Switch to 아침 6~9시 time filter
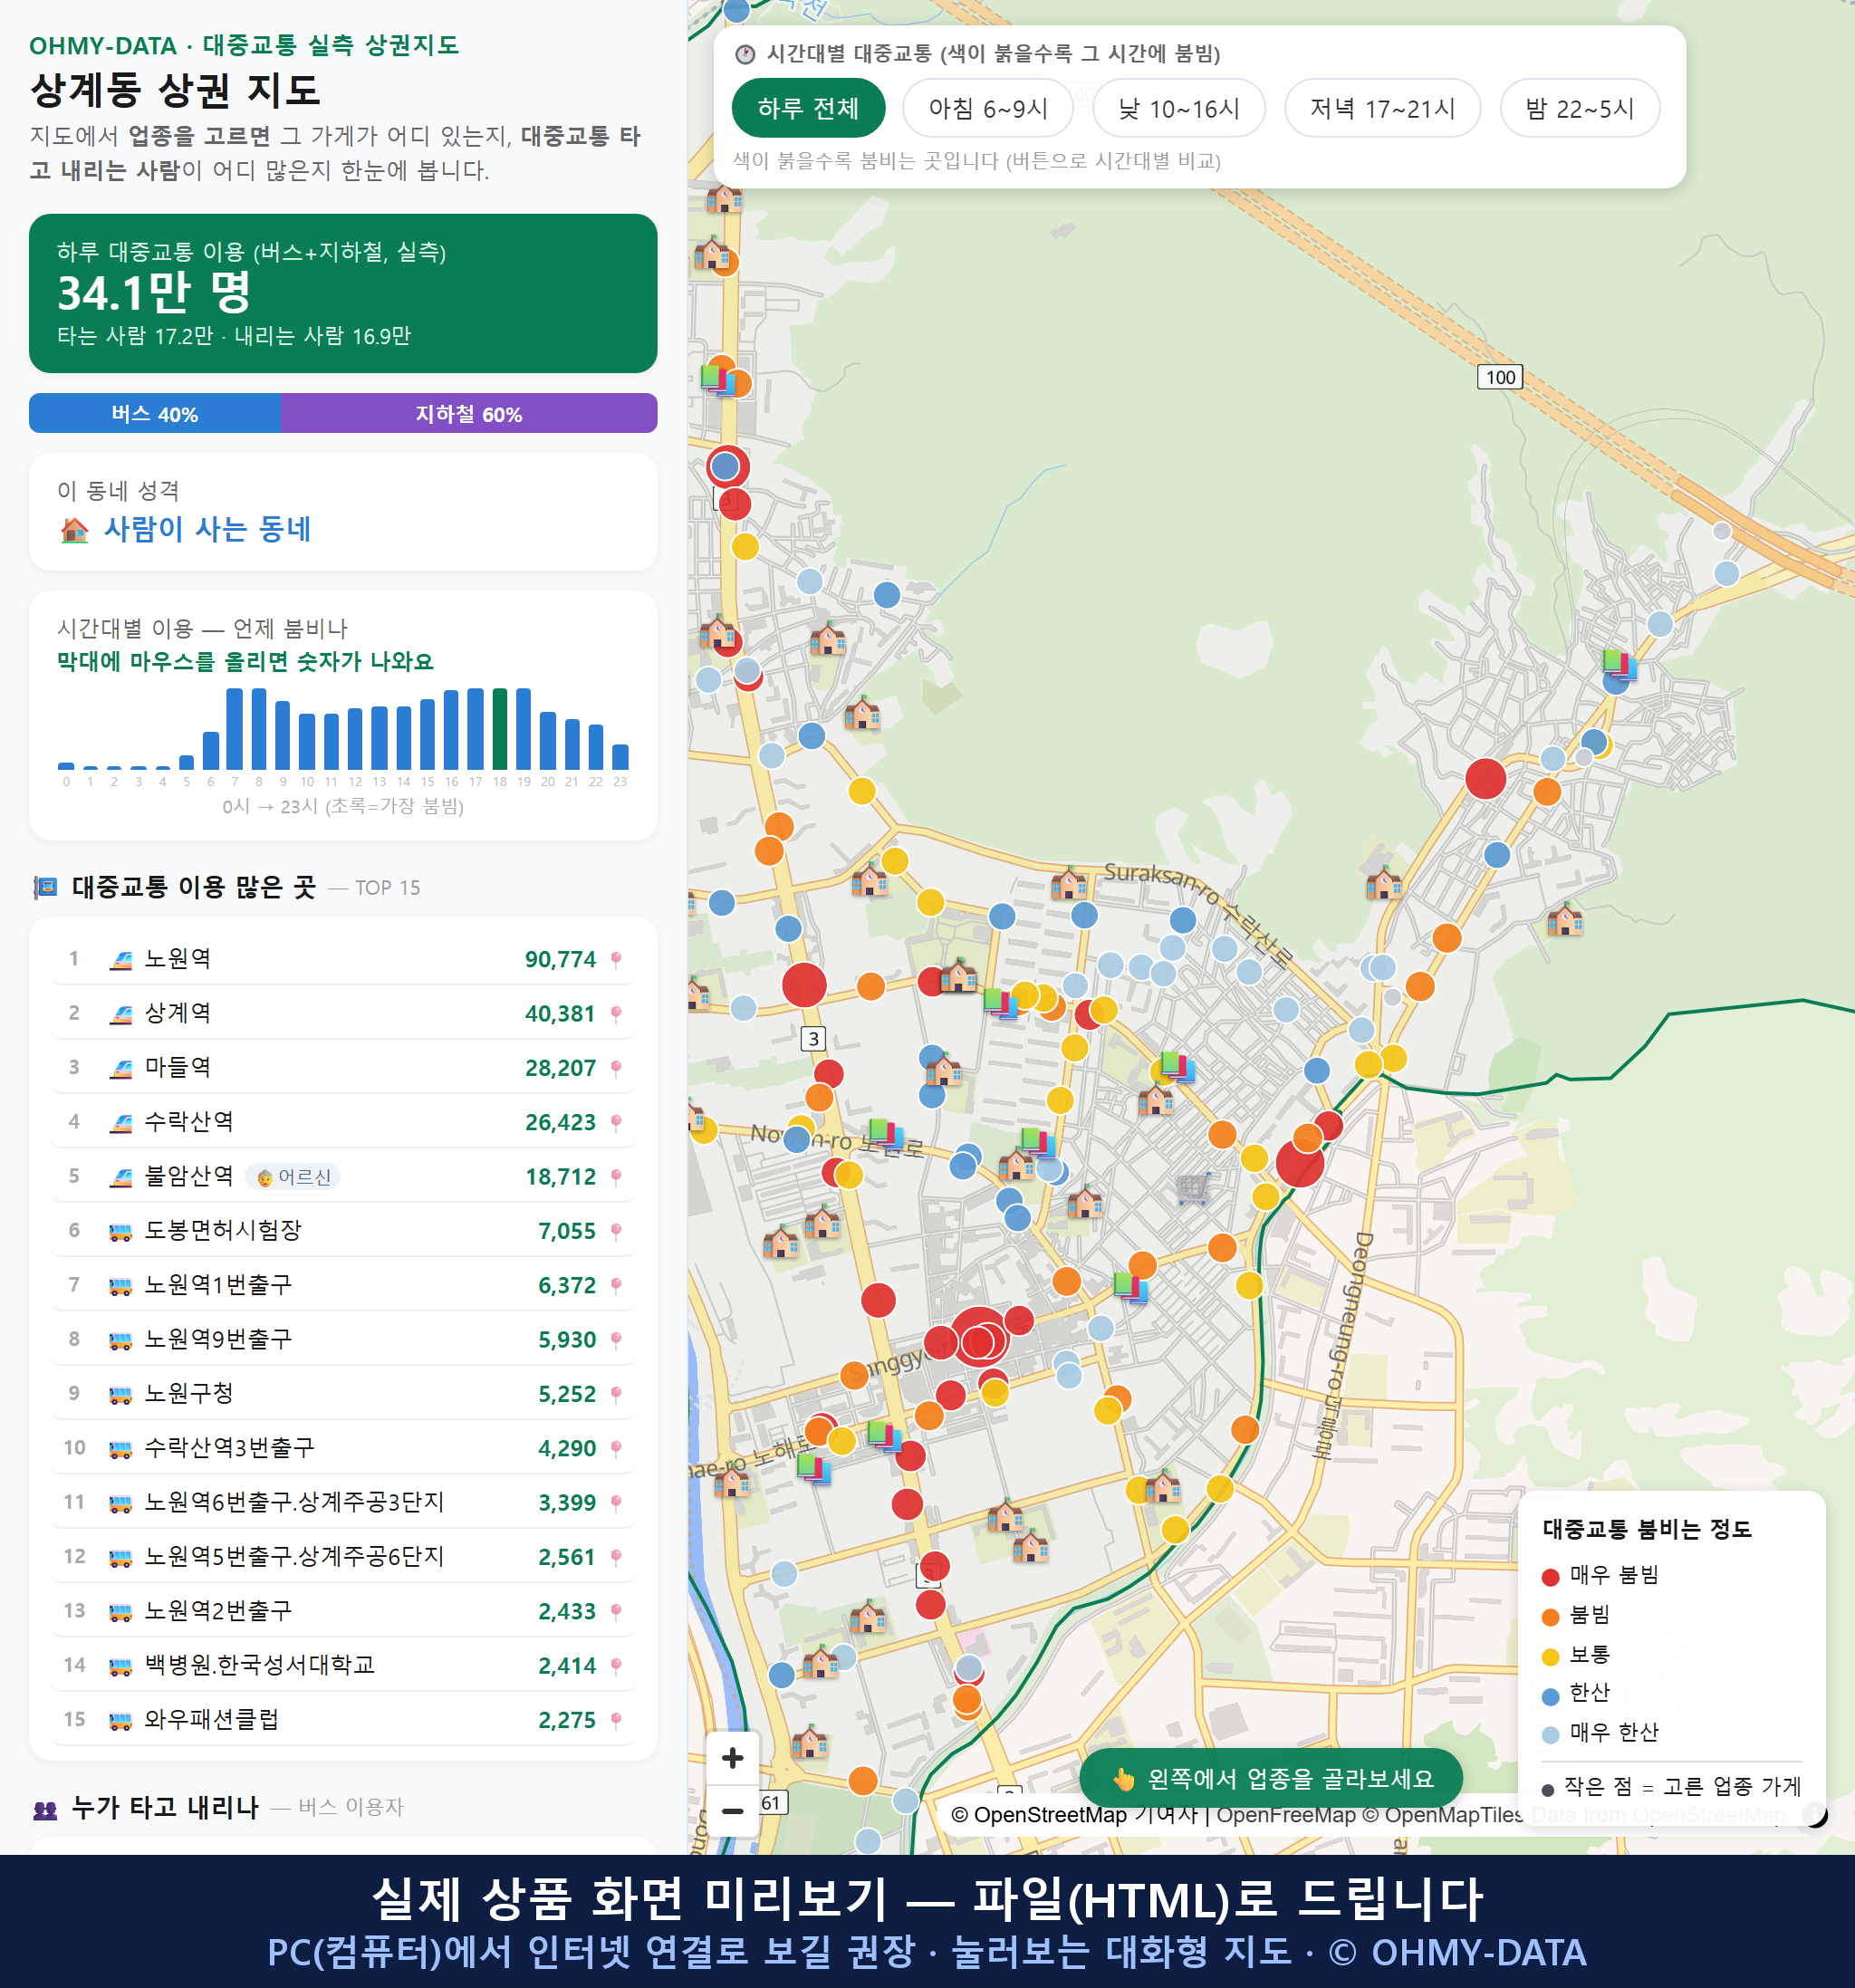 click(x=987, y=108)
